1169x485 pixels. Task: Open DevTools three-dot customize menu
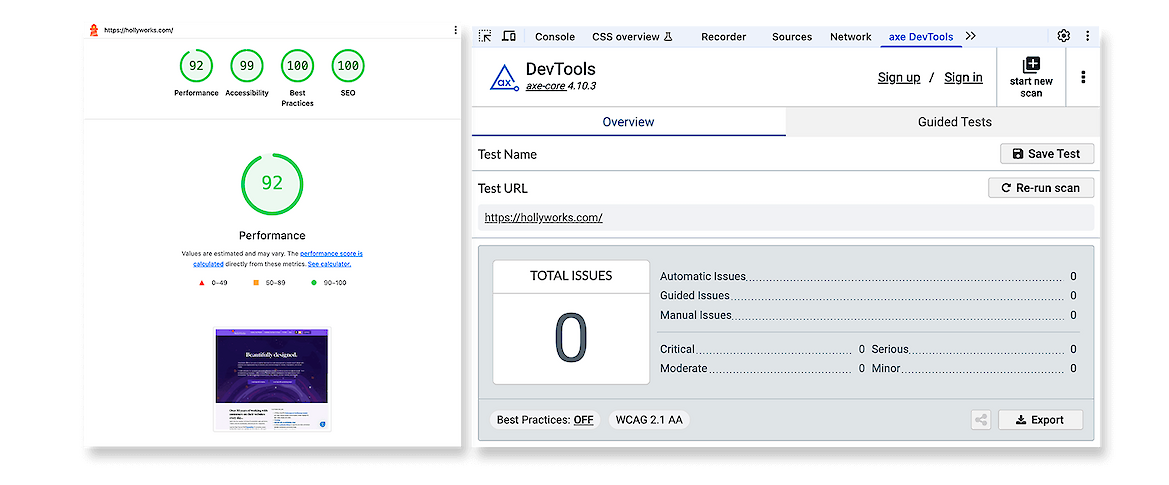[x=1087, y=36]
